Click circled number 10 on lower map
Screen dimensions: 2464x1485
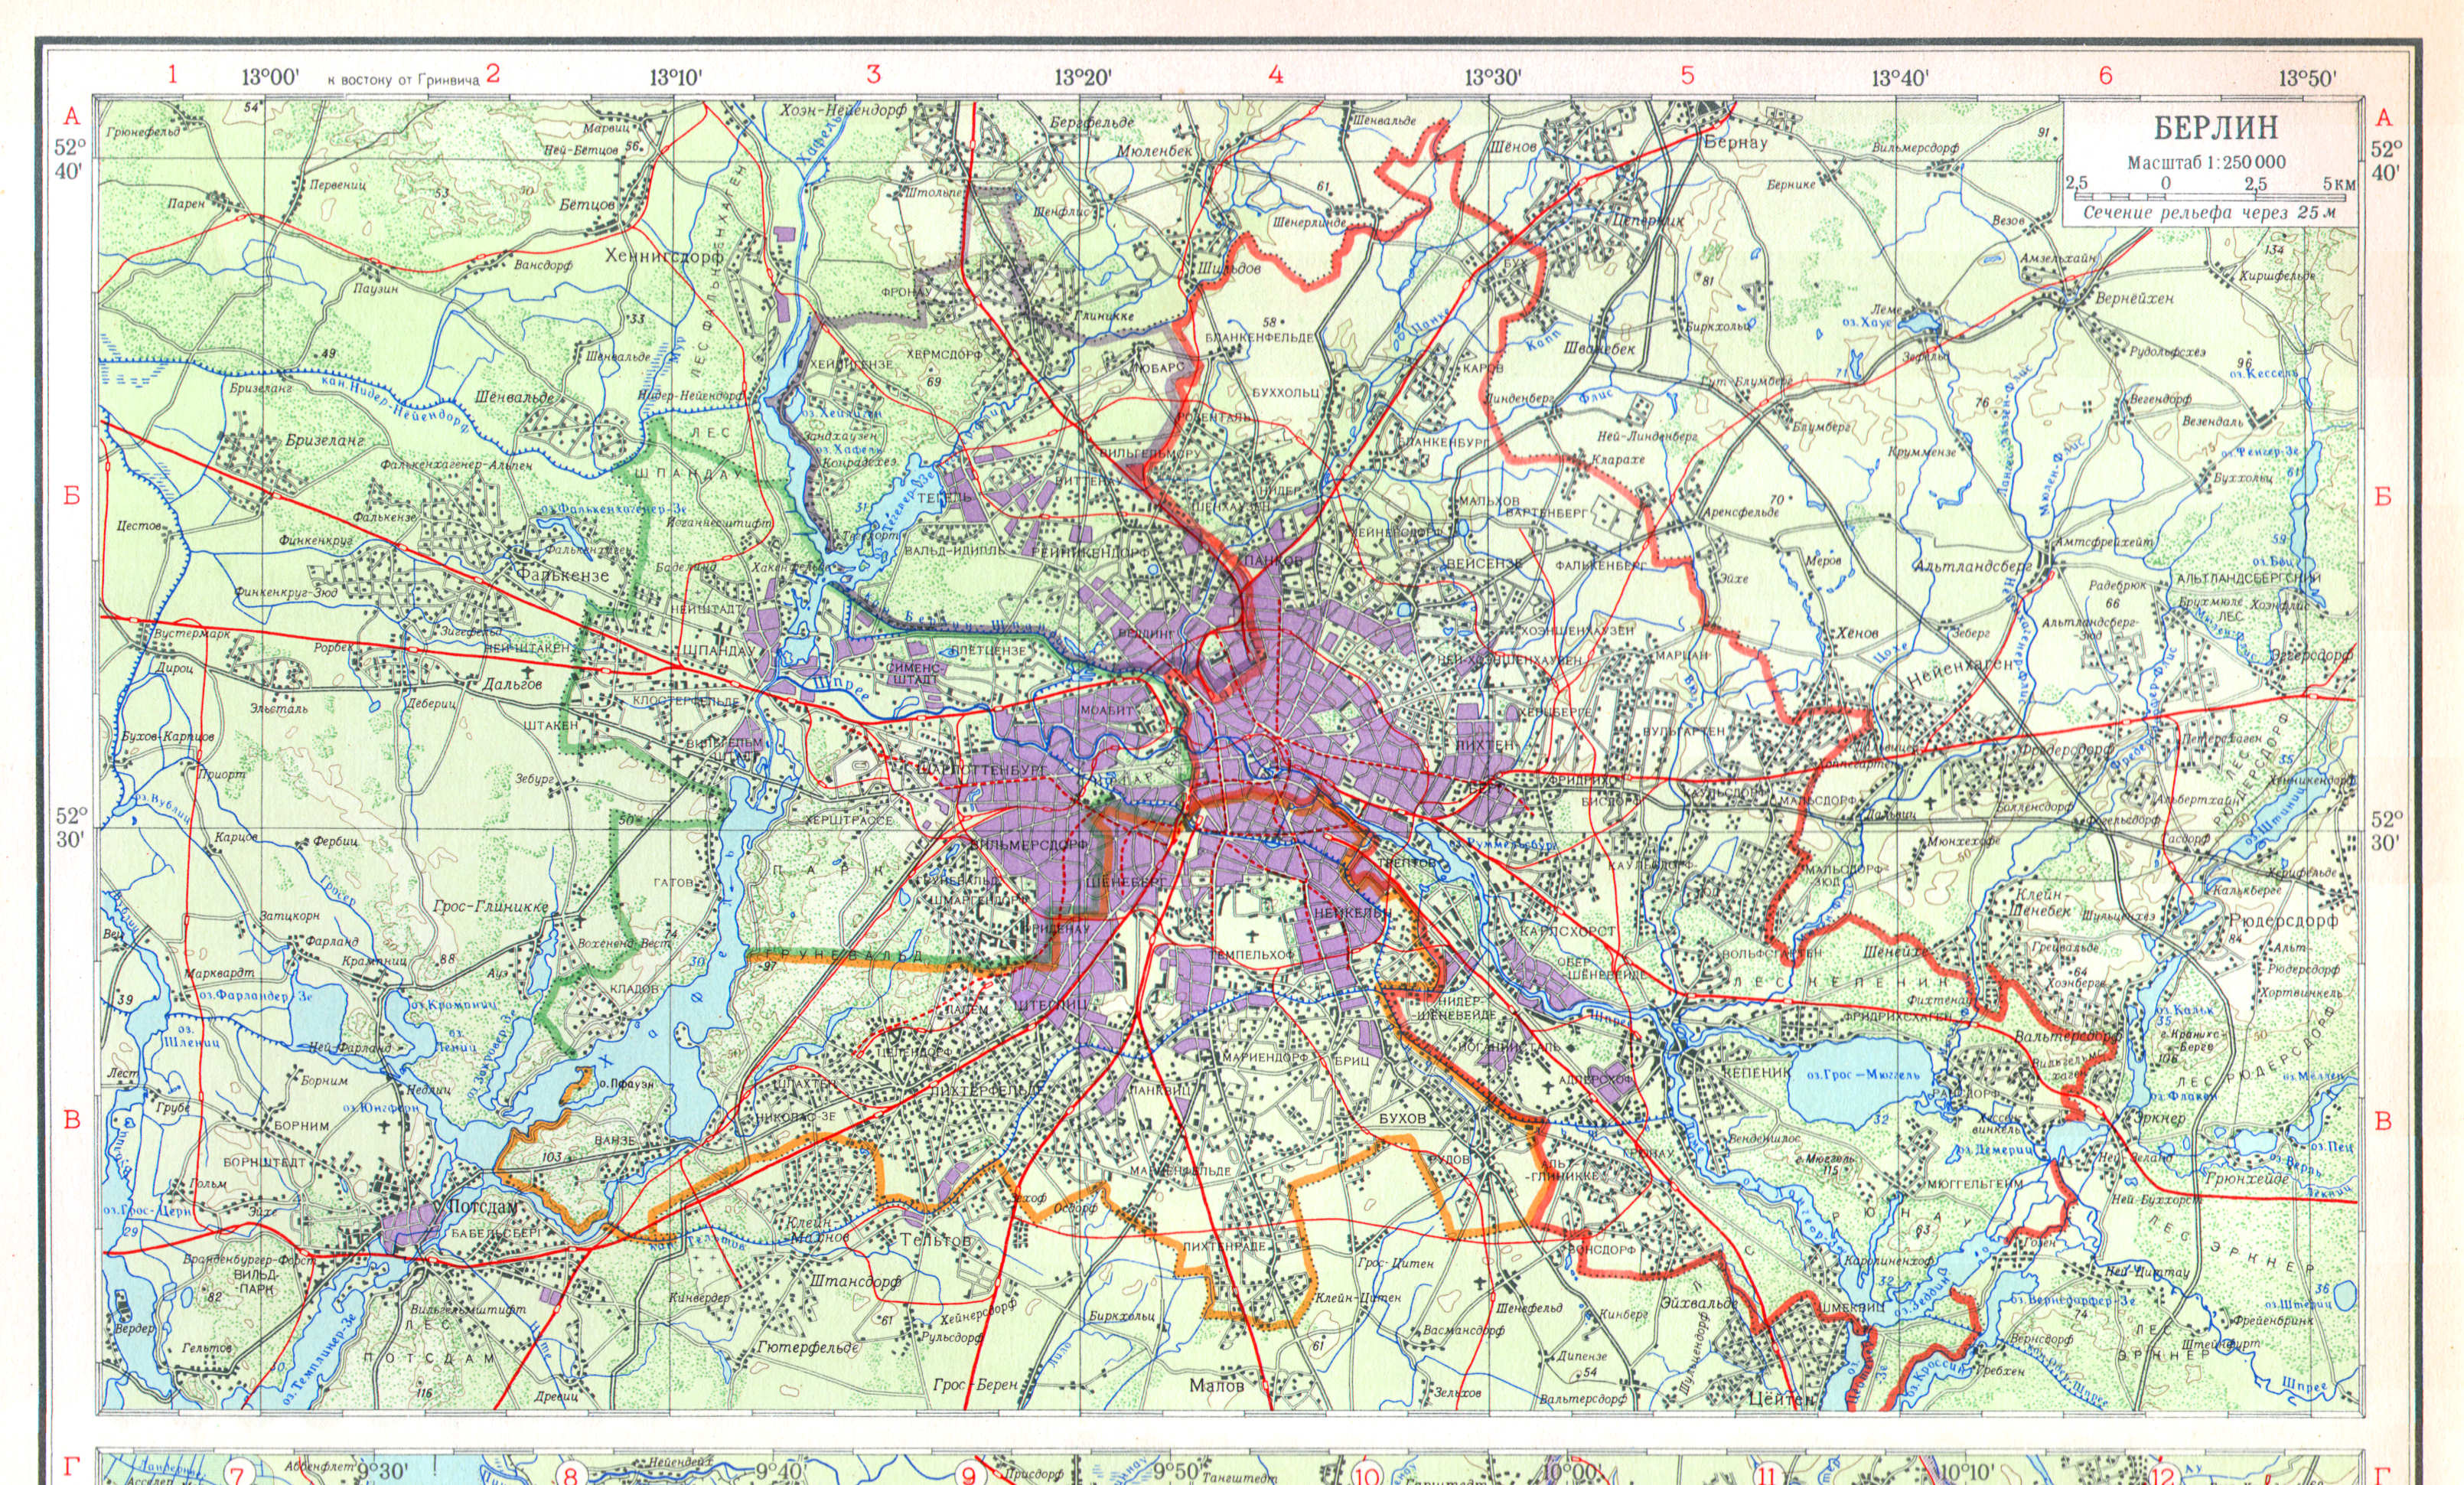coord(1368,1476)
